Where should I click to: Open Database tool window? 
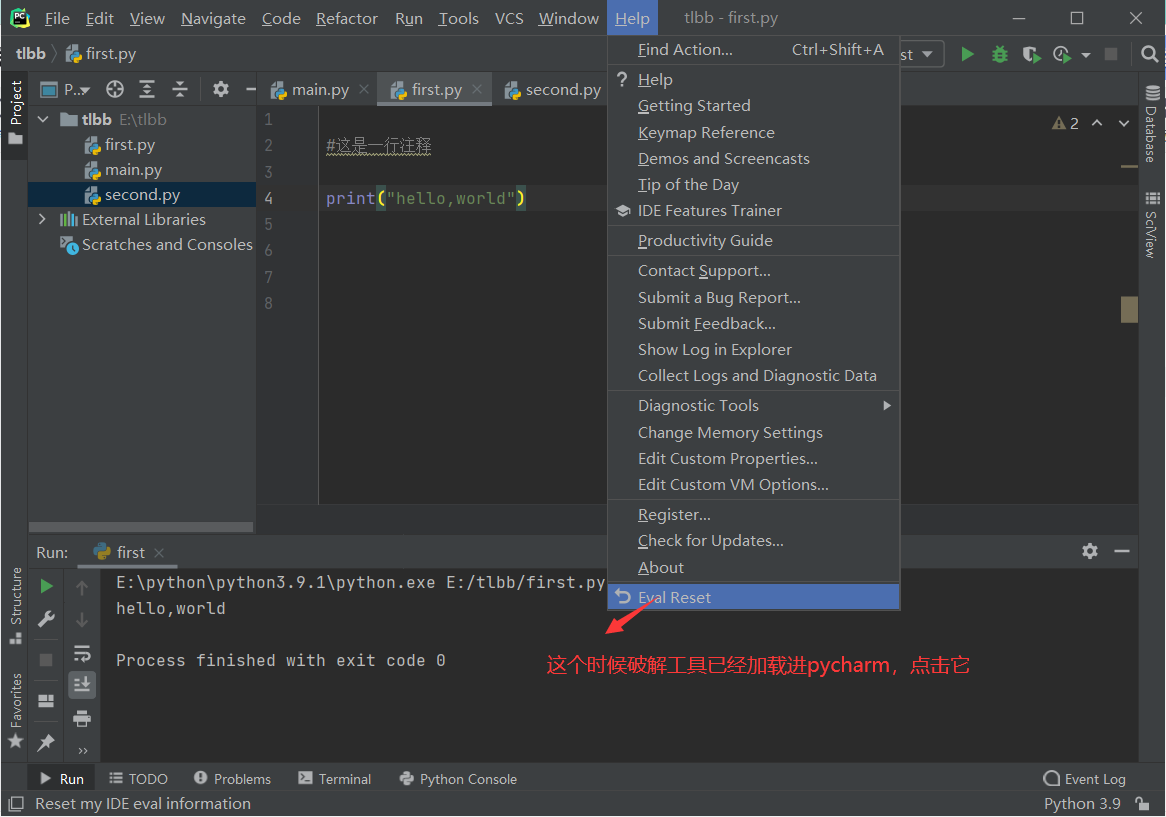pos(1152,124)
